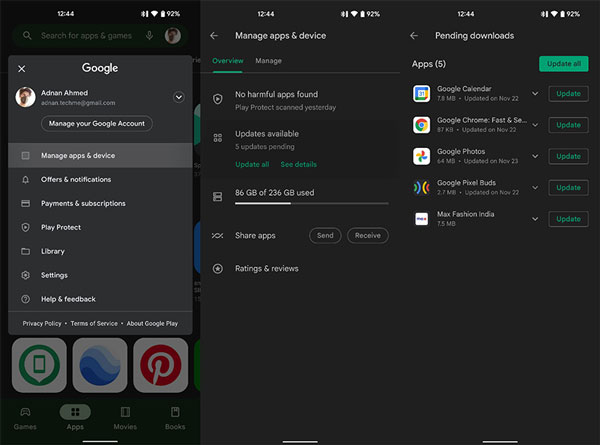Image resolution: width=600 pixels, height=445 pixels.
Task: Open Play Protect menu entry
Action: pos(100,227)
